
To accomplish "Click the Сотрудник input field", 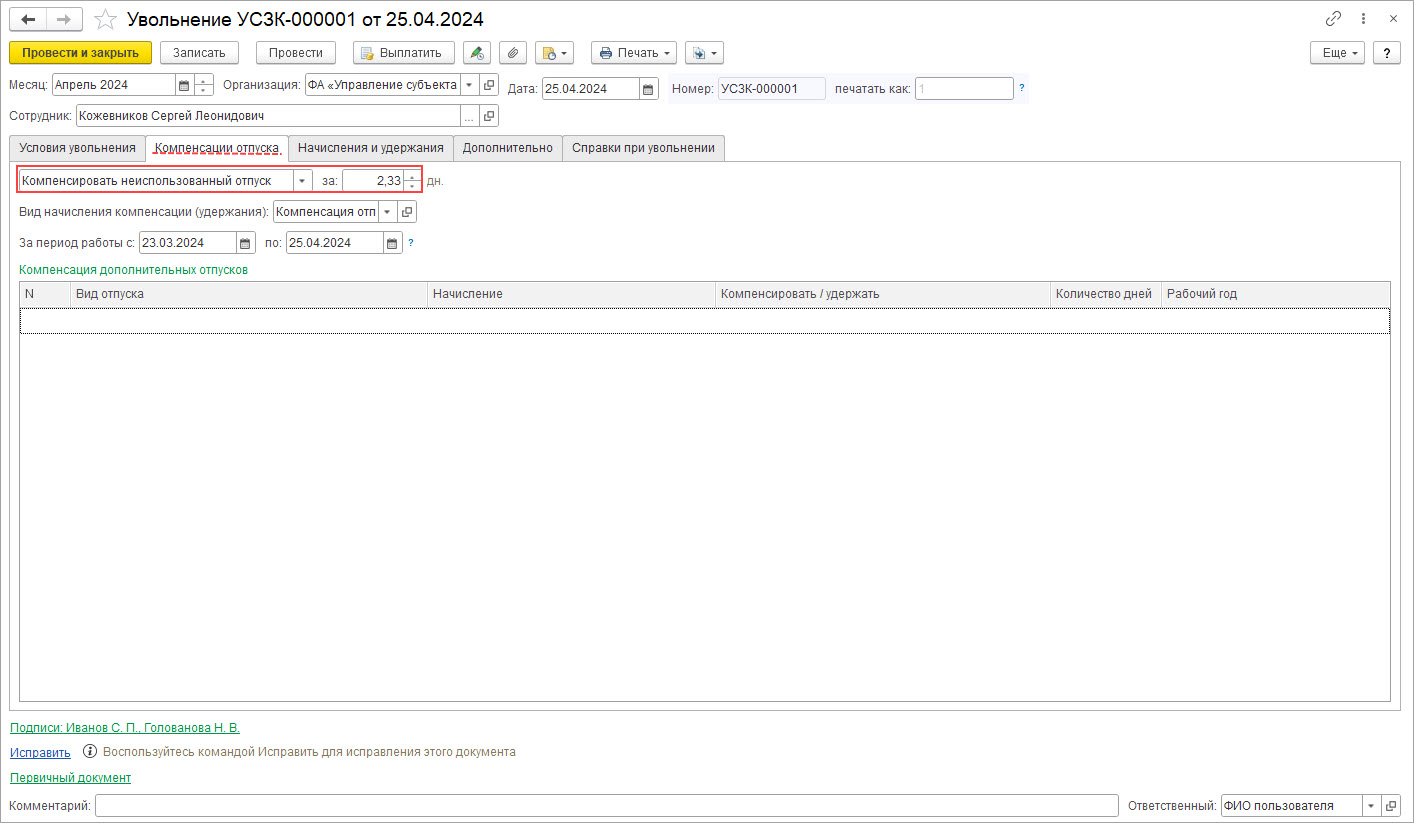I will (268, 116).
